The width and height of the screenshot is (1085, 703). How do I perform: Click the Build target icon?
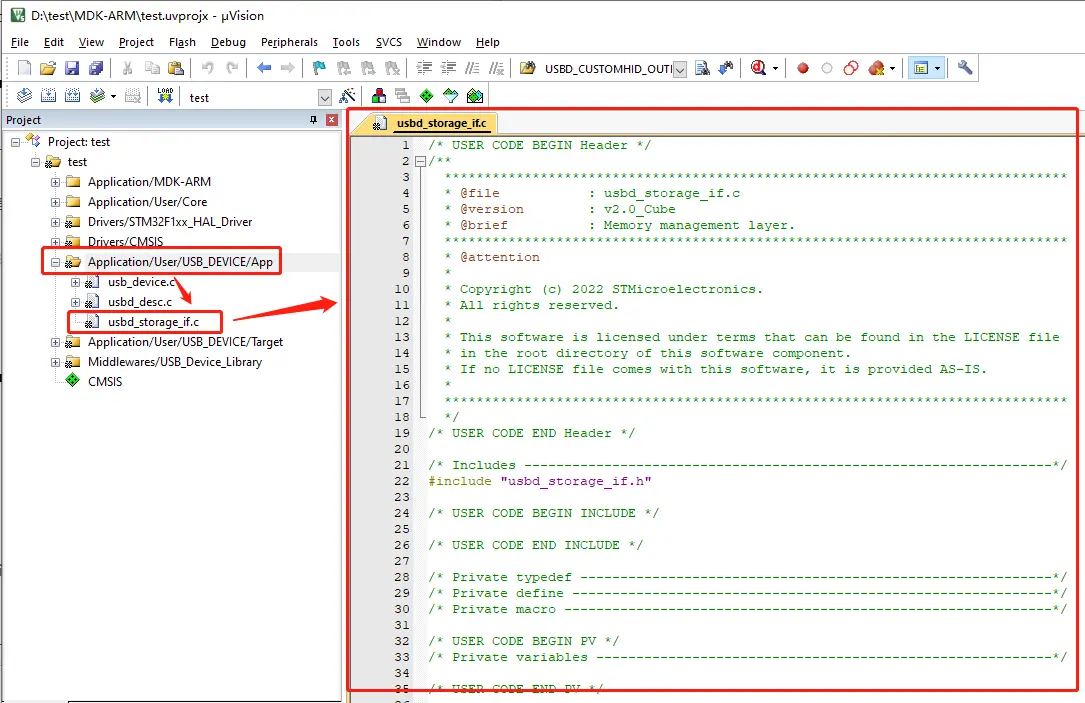coord(48,96)
